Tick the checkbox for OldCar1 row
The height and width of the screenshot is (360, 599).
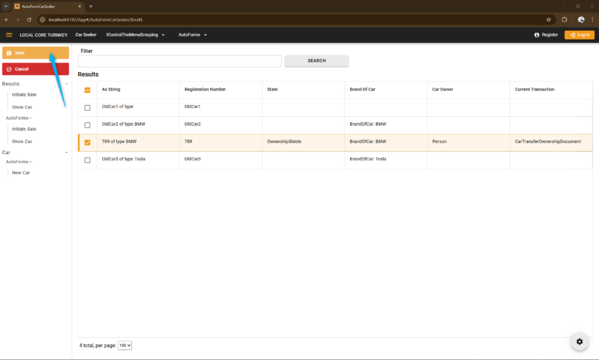87,108
